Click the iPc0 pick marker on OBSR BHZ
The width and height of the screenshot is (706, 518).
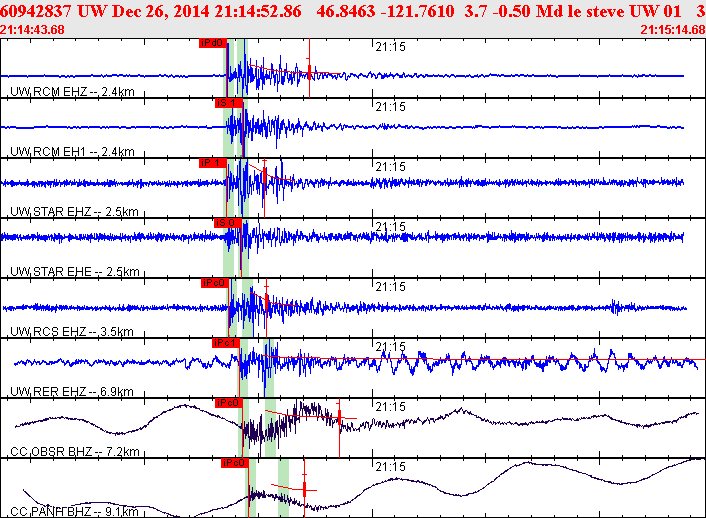[229, 403]
